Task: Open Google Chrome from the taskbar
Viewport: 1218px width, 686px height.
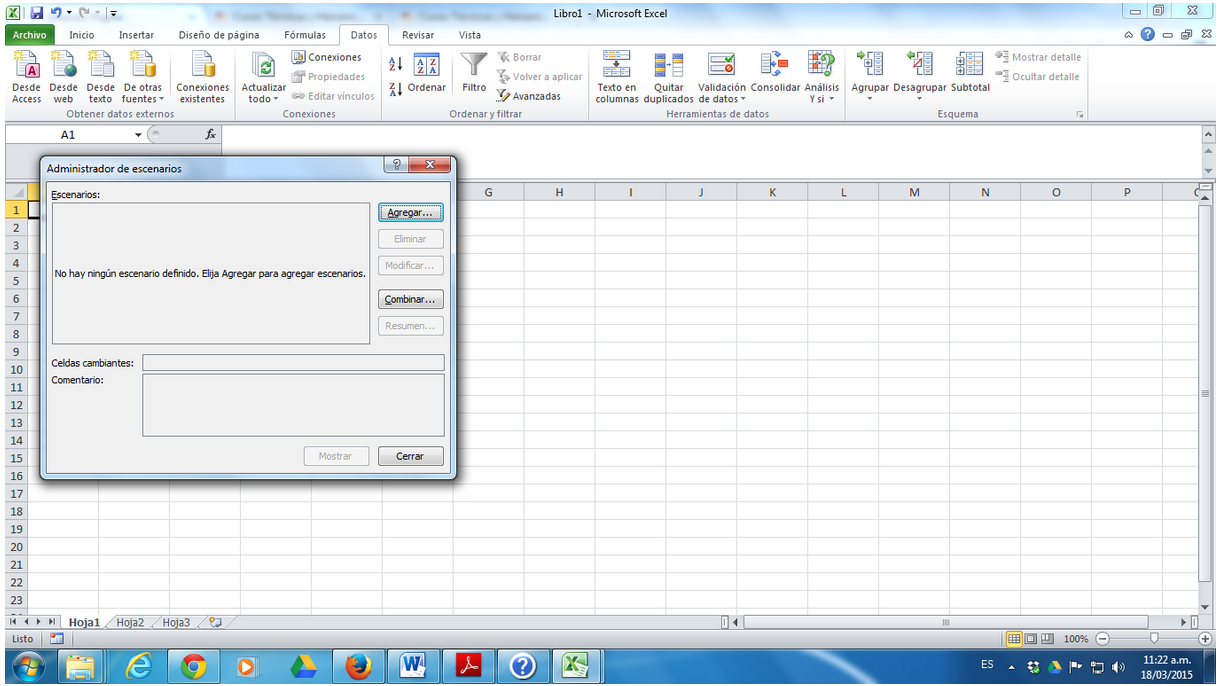Action: (x=193, y=666)
